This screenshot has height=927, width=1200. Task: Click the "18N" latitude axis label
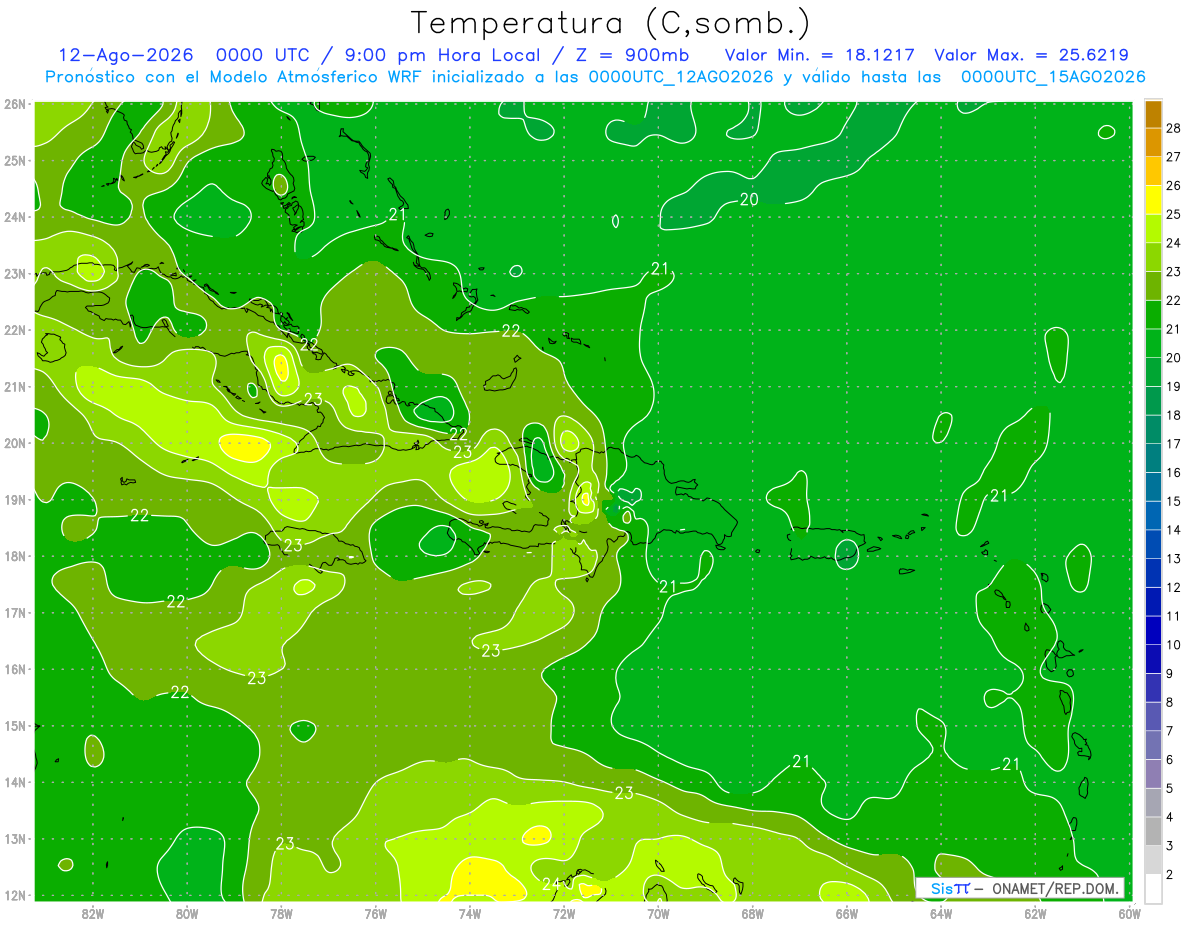click(x=14, y=556)
